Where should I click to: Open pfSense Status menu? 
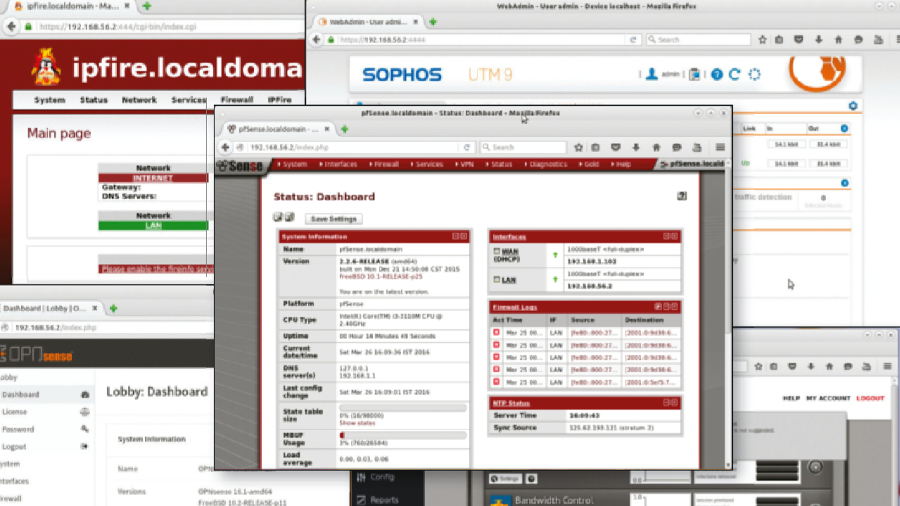point(499,164)
